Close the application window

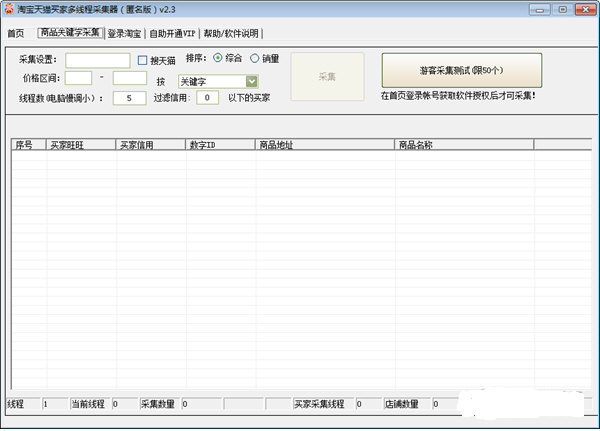point(585,10)
